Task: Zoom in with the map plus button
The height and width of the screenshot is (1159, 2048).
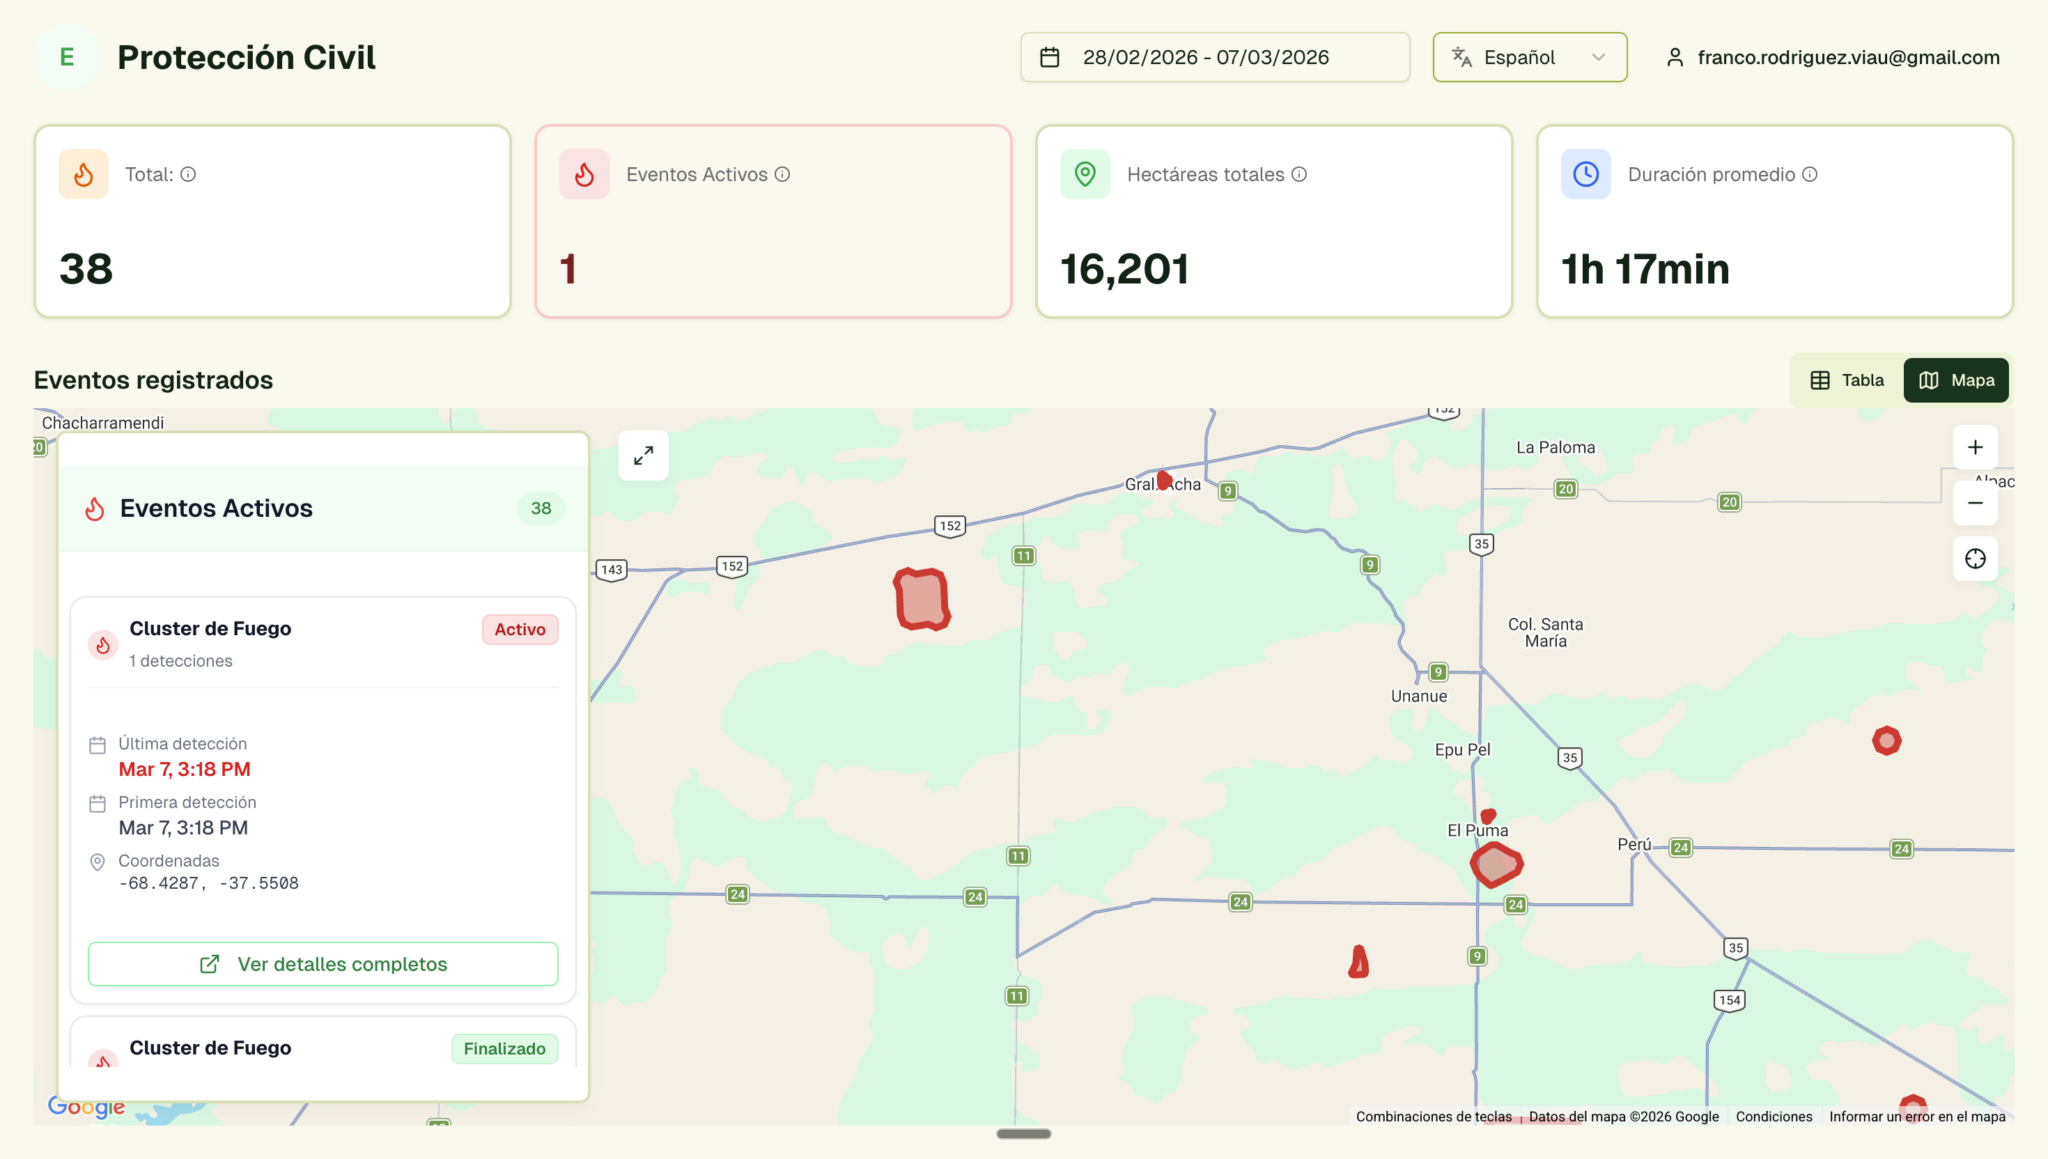Action: pos(1975,447)
